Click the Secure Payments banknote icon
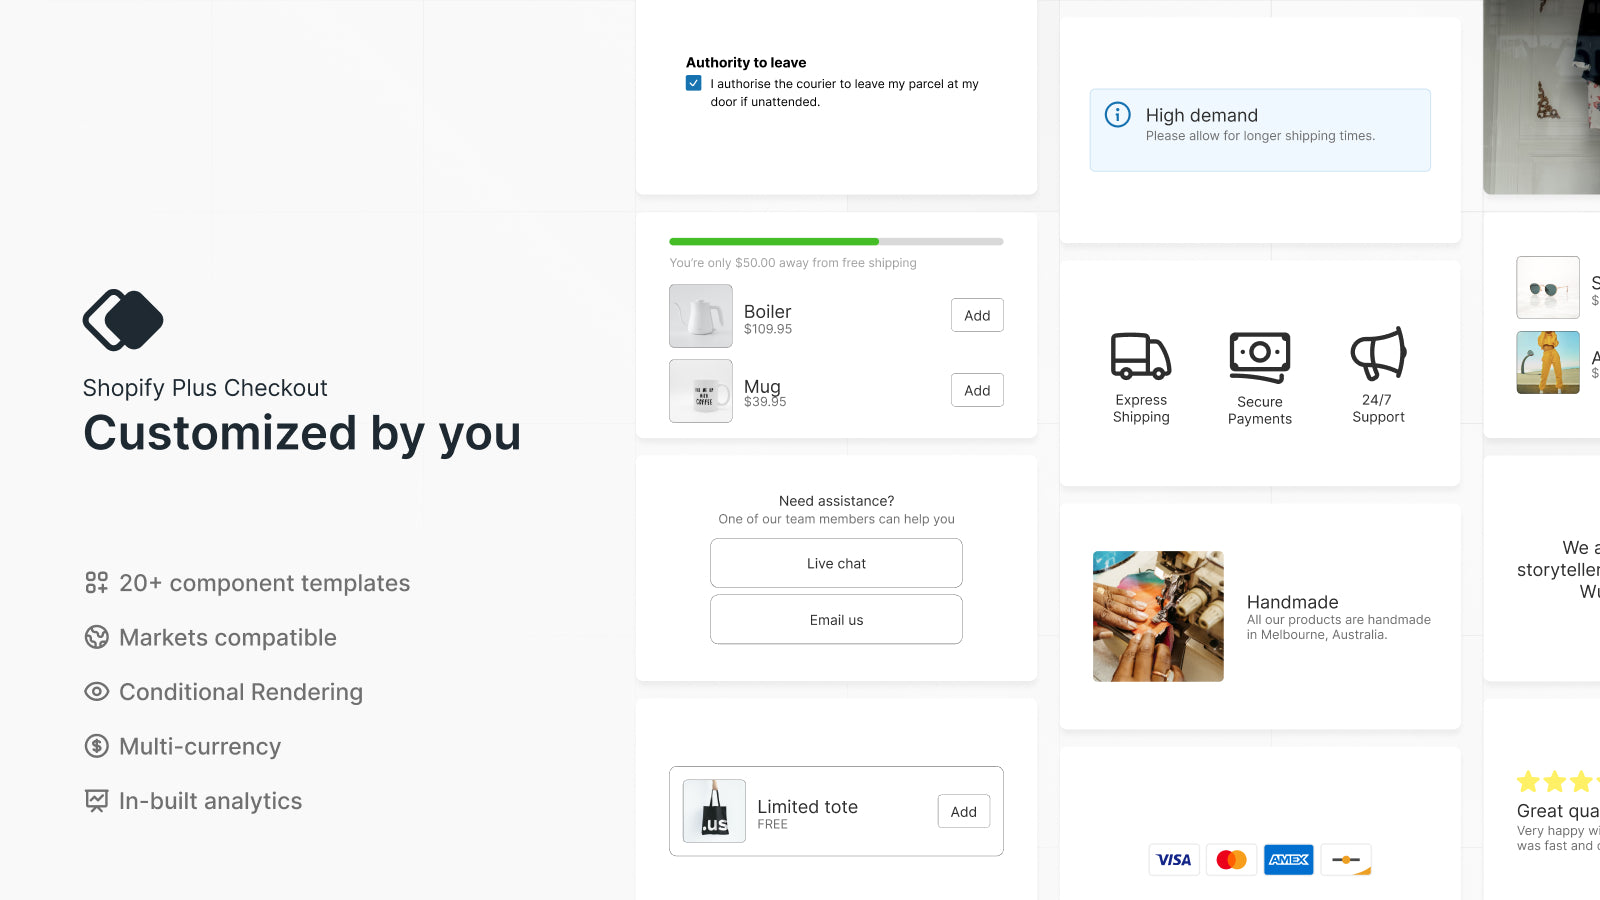Screen dimensions: 1600x900 (1259, 355)
